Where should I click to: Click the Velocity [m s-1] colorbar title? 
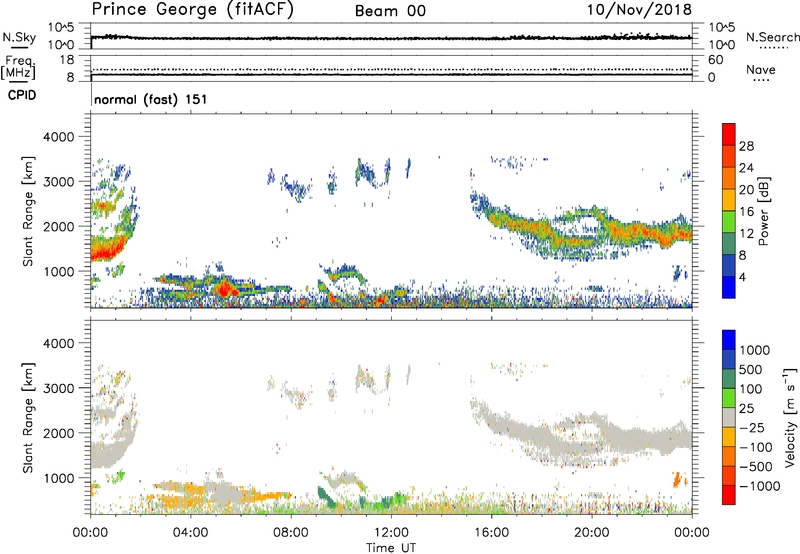[790, 417]
